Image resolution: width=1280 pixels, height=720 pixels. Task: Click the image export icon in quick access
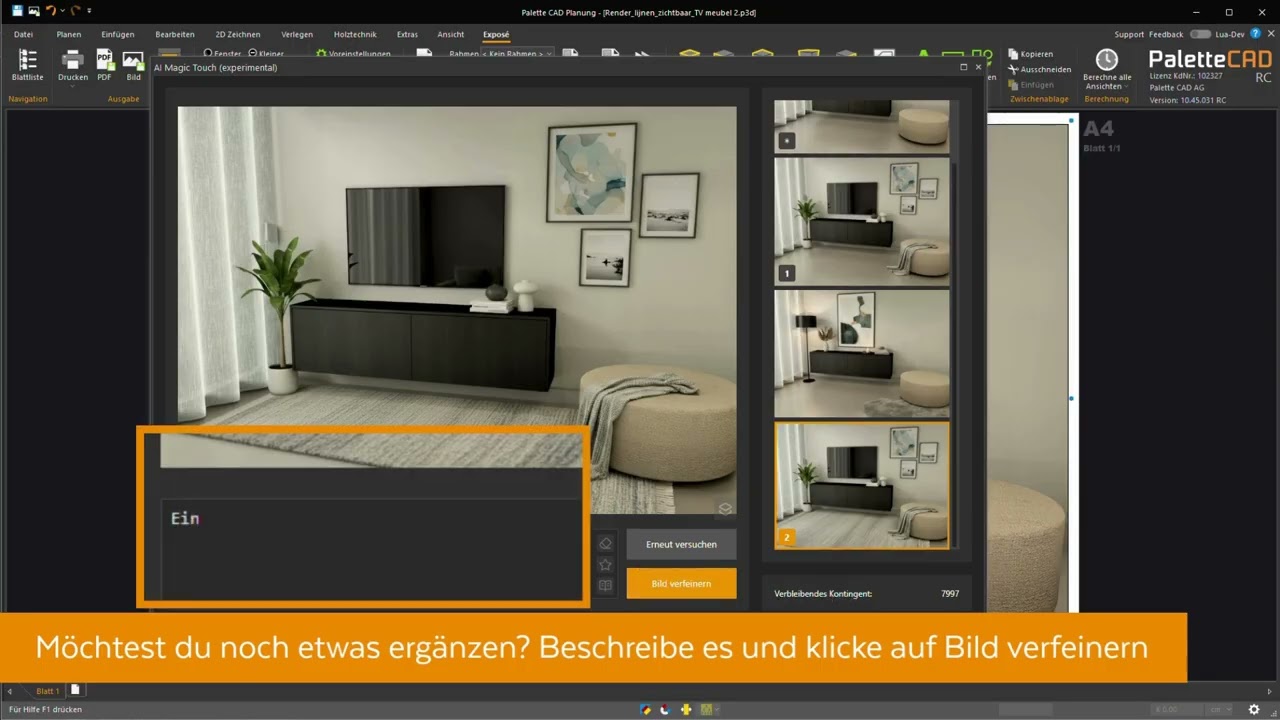[x=34, y=10]
